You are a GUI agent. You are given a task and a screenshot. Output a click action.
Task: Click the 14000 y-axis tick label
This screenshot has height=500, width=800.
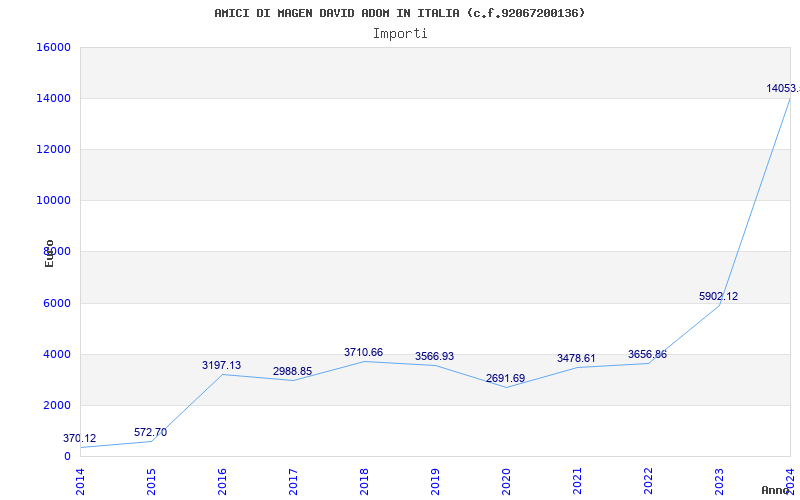click(x=53, y=98)
